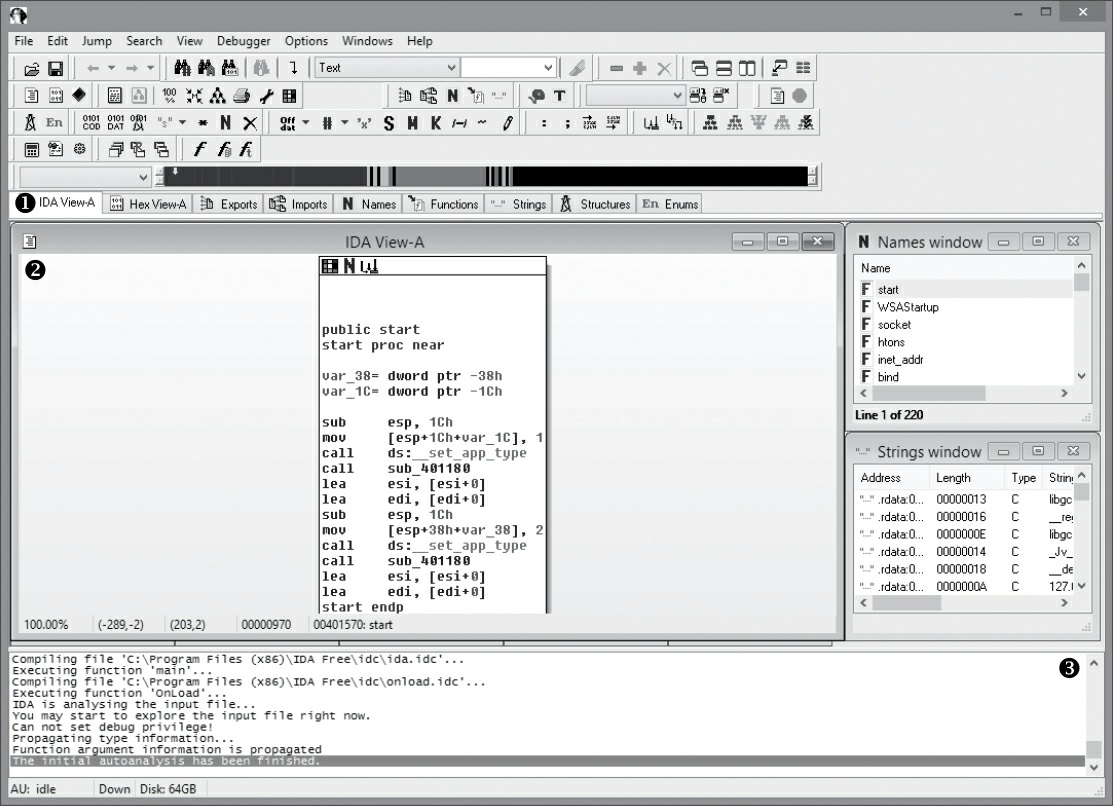The image size is (1113, 806).
Task: Click the fit-to-window arrows icon
Action: [194, 95]
